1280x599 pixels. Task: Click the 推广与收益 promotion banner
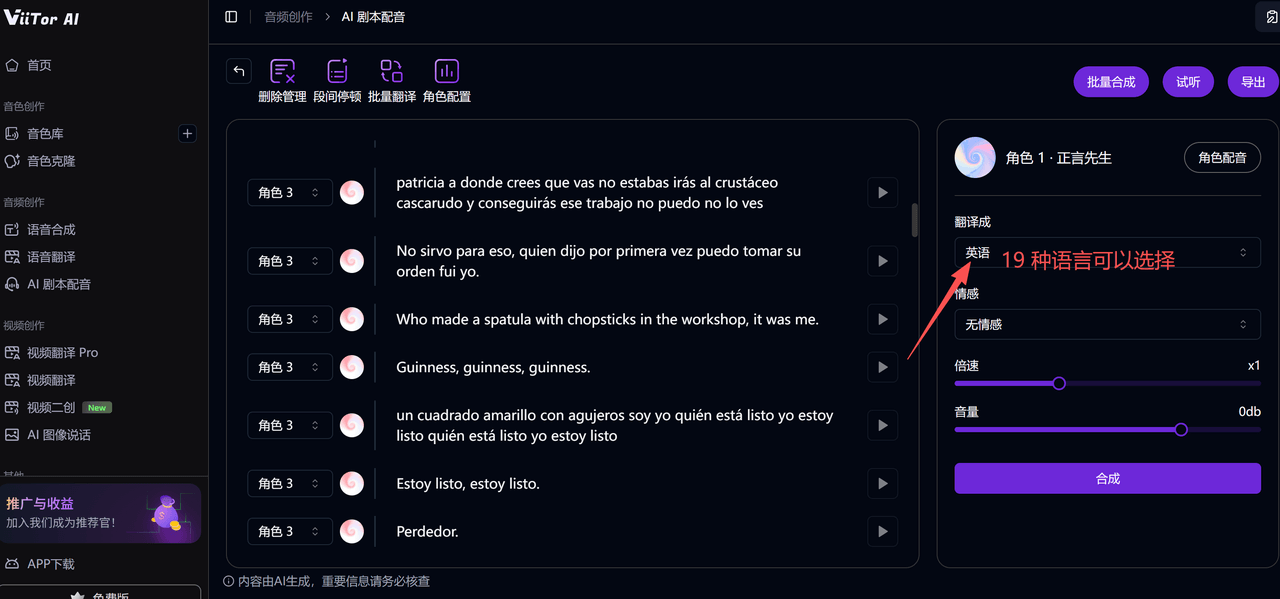click(100, 512)
